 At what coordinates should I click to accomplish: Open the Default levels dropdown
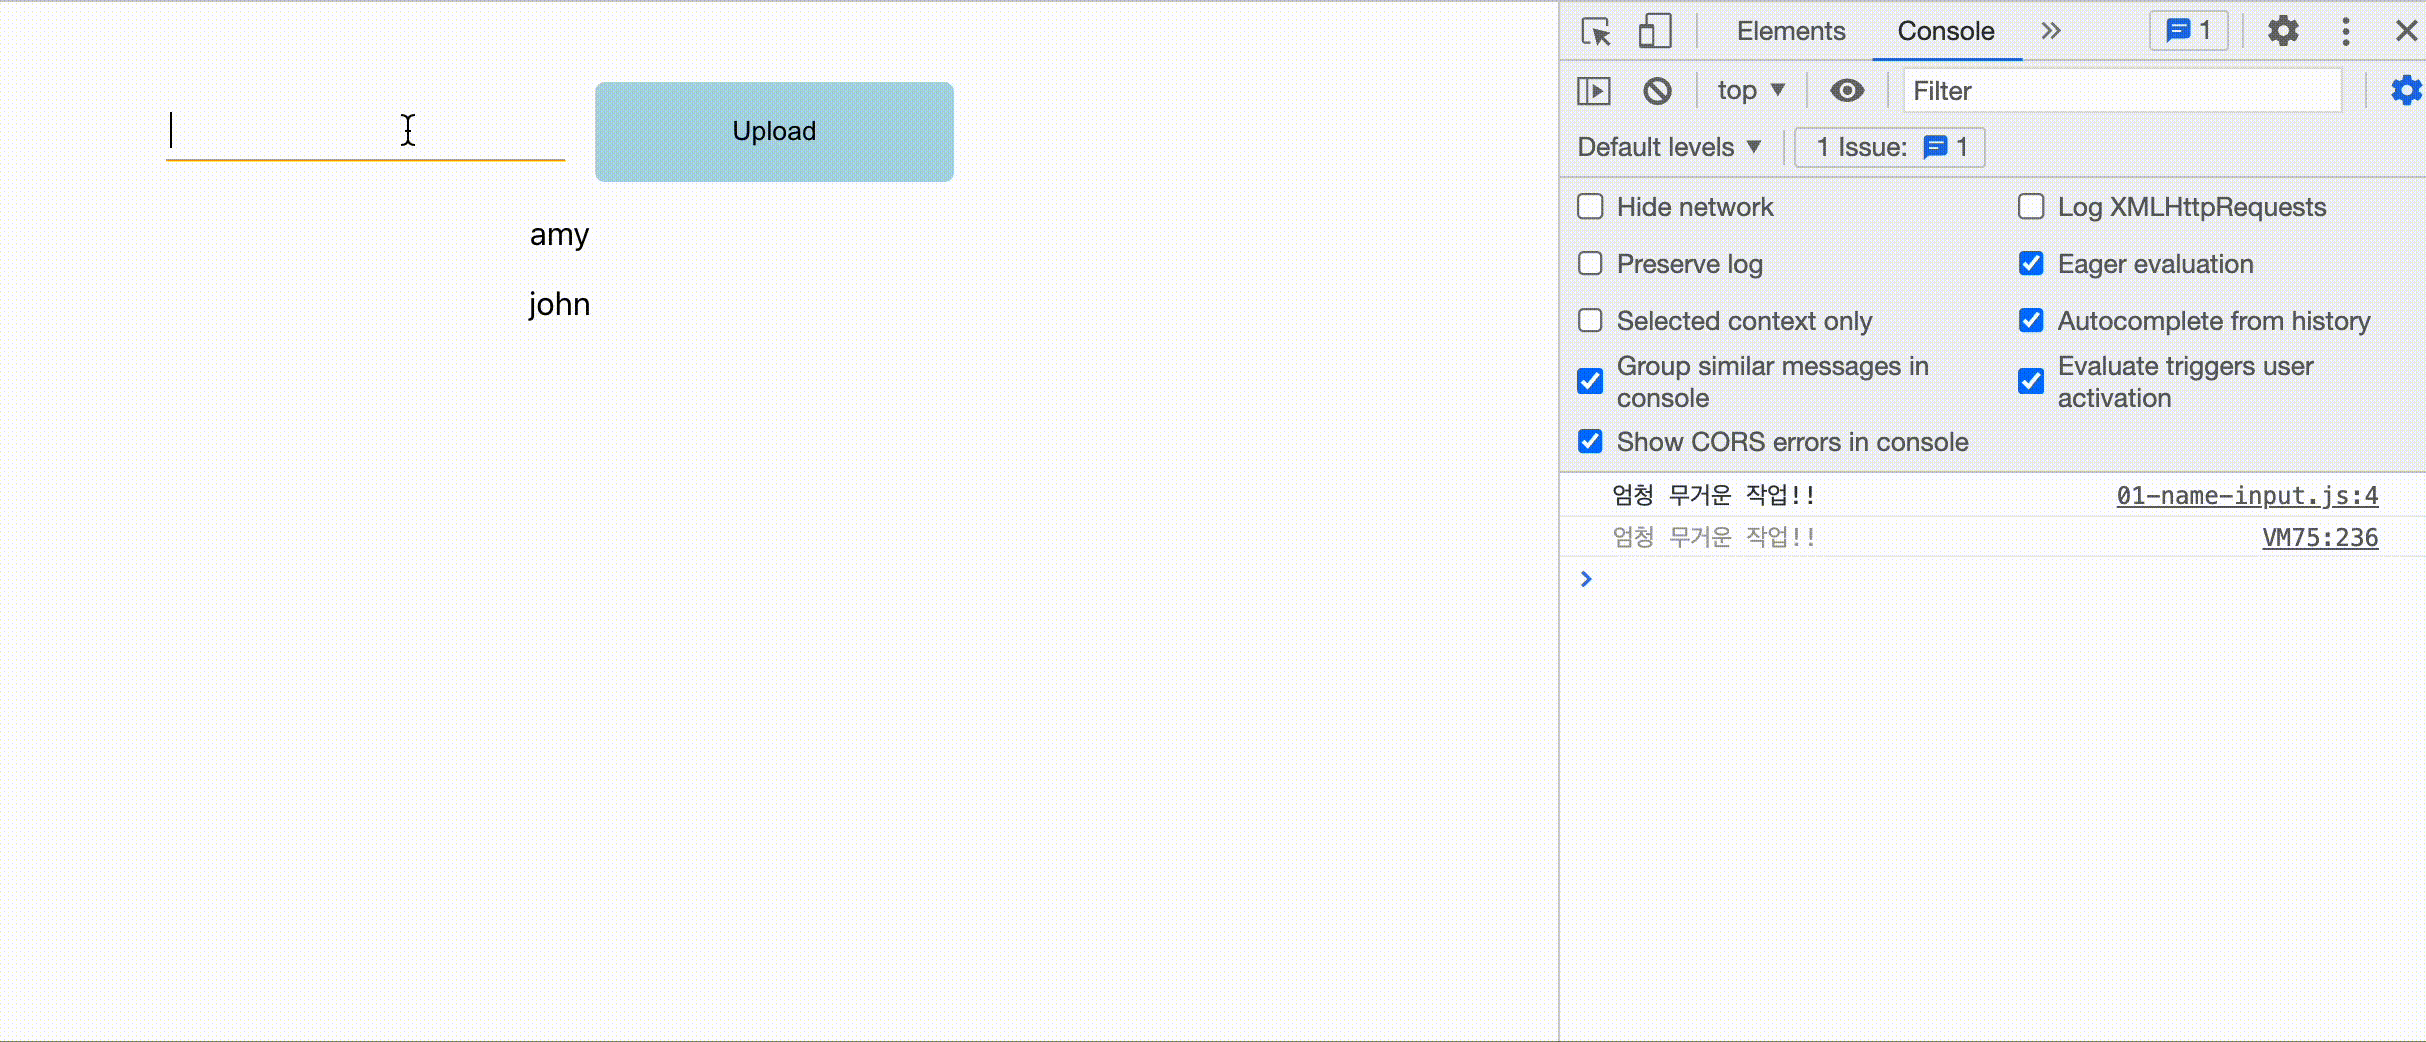(x=1667, y=147)
